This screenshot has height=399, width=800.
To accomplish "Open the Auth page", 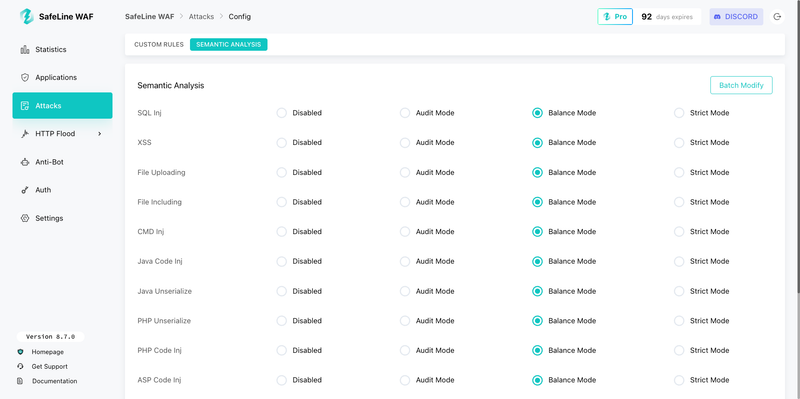I will point(62,190).
